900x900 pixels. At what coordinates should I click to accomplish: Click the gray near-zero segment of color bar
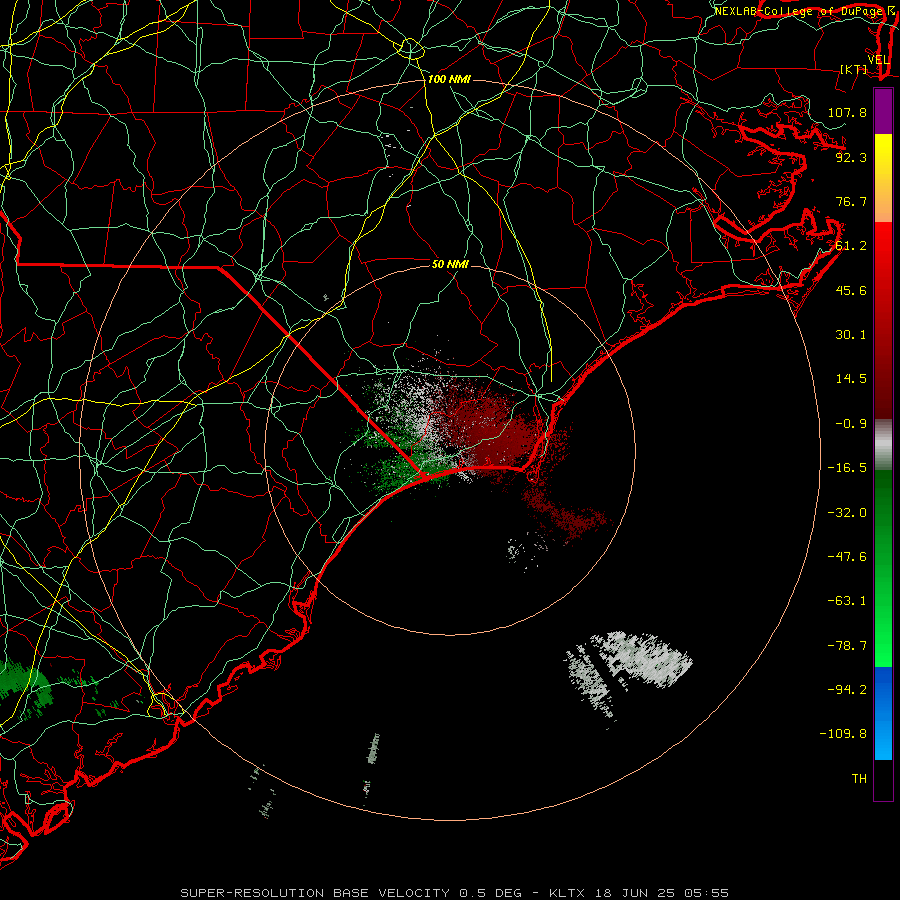click(x=883, y=444)
